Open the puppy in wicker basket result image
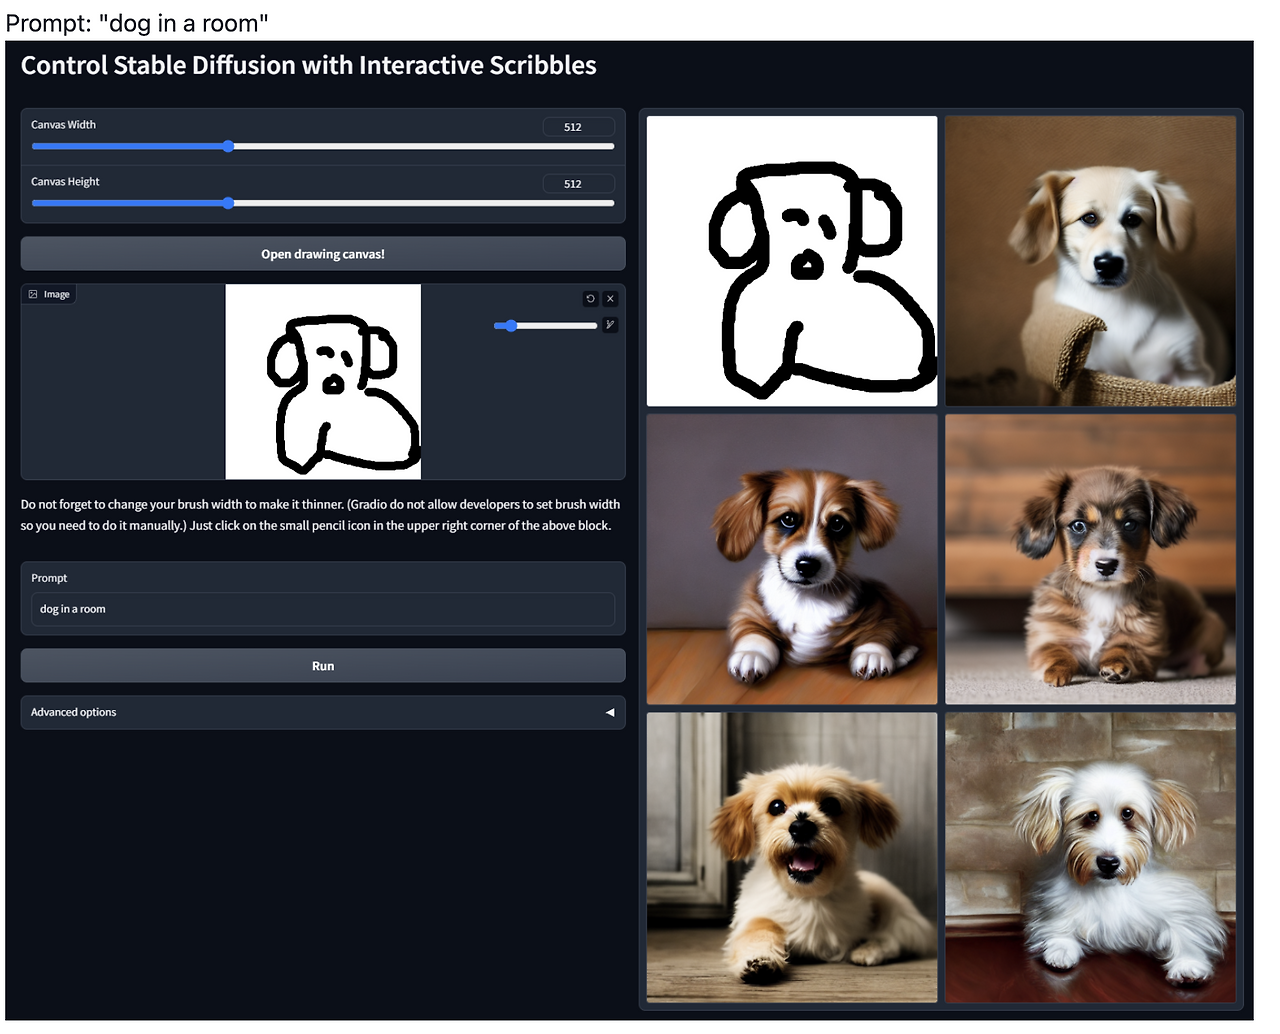Screen dimensions: 1280x1034 (1091, 261)
